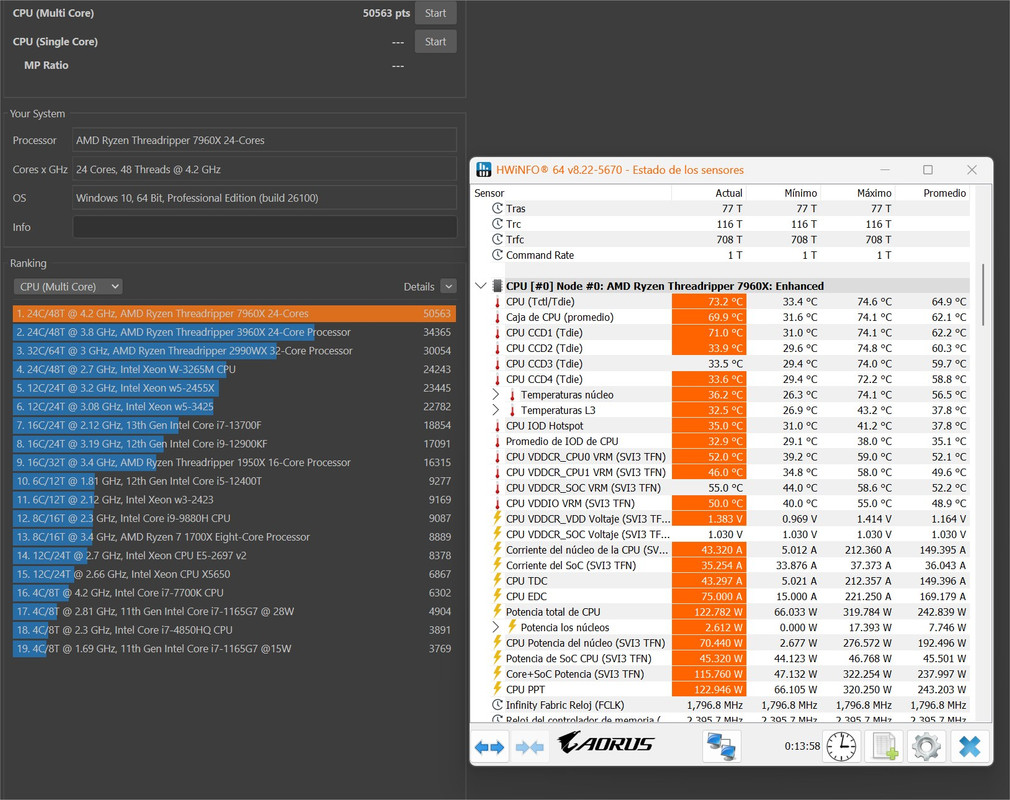Click the HWiNFO collapse columns arrows icon
The width and height of the screenshot is (1010, 800).
tap(529, 747)
